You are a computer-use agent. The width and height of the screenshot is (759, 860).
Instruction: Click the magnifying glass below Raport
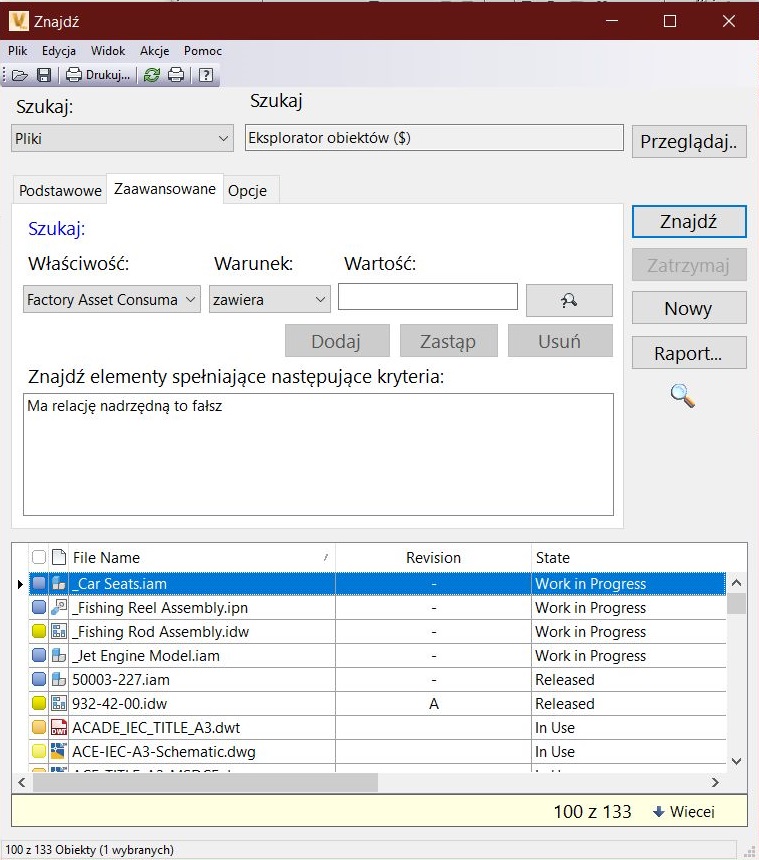coord(682,396)
